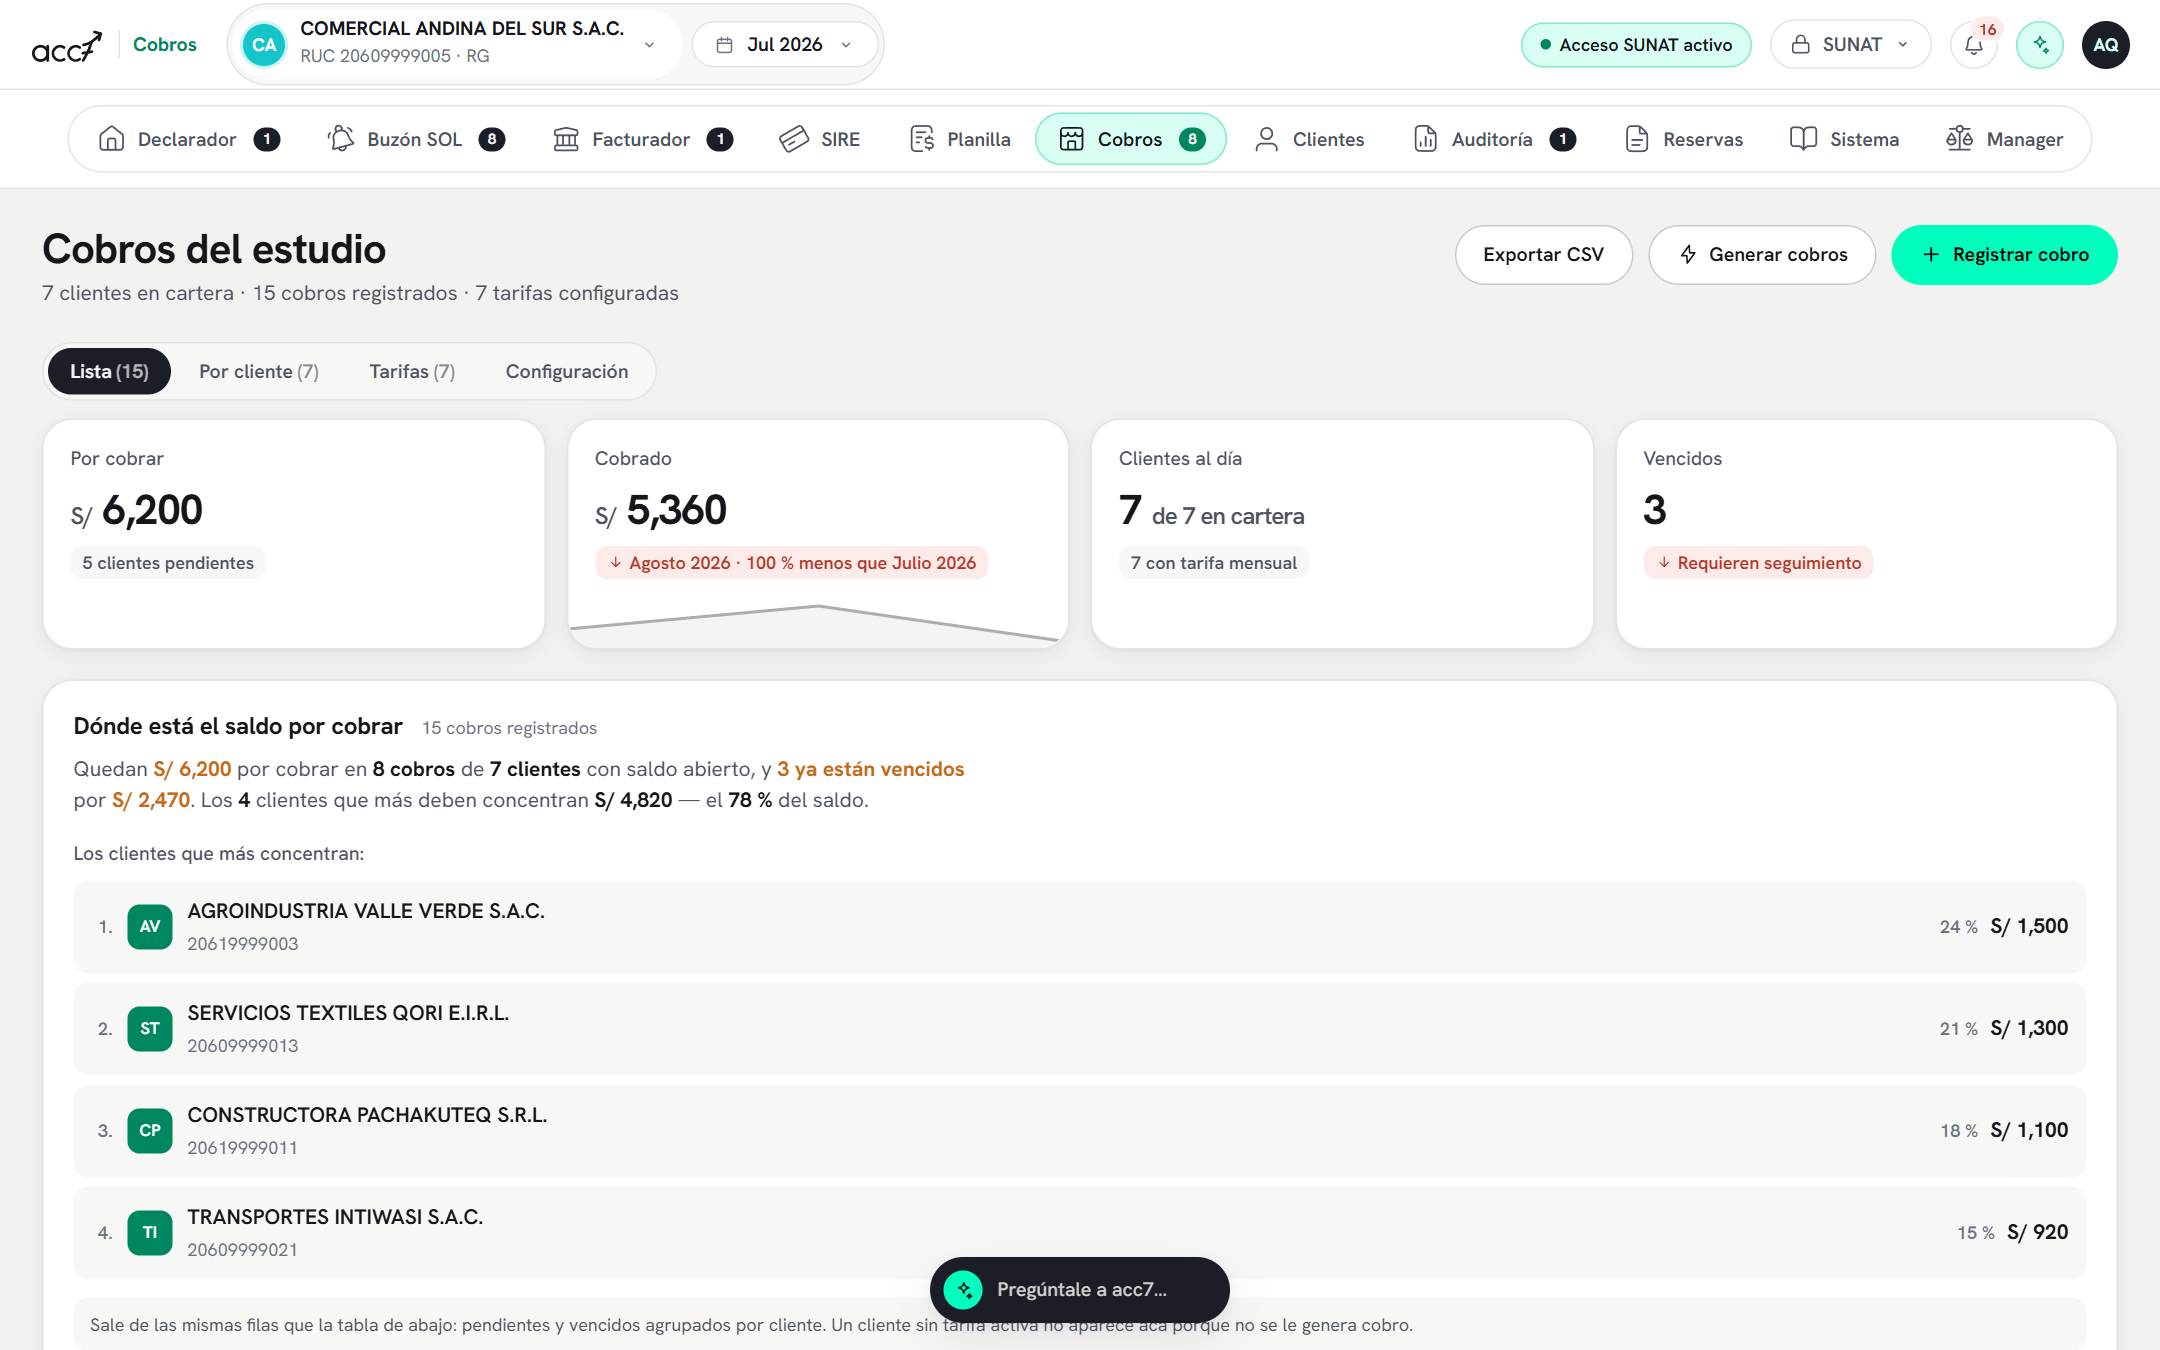Click the '5 clientes pendientes' chip
2160x1350 pixels.
168,563
